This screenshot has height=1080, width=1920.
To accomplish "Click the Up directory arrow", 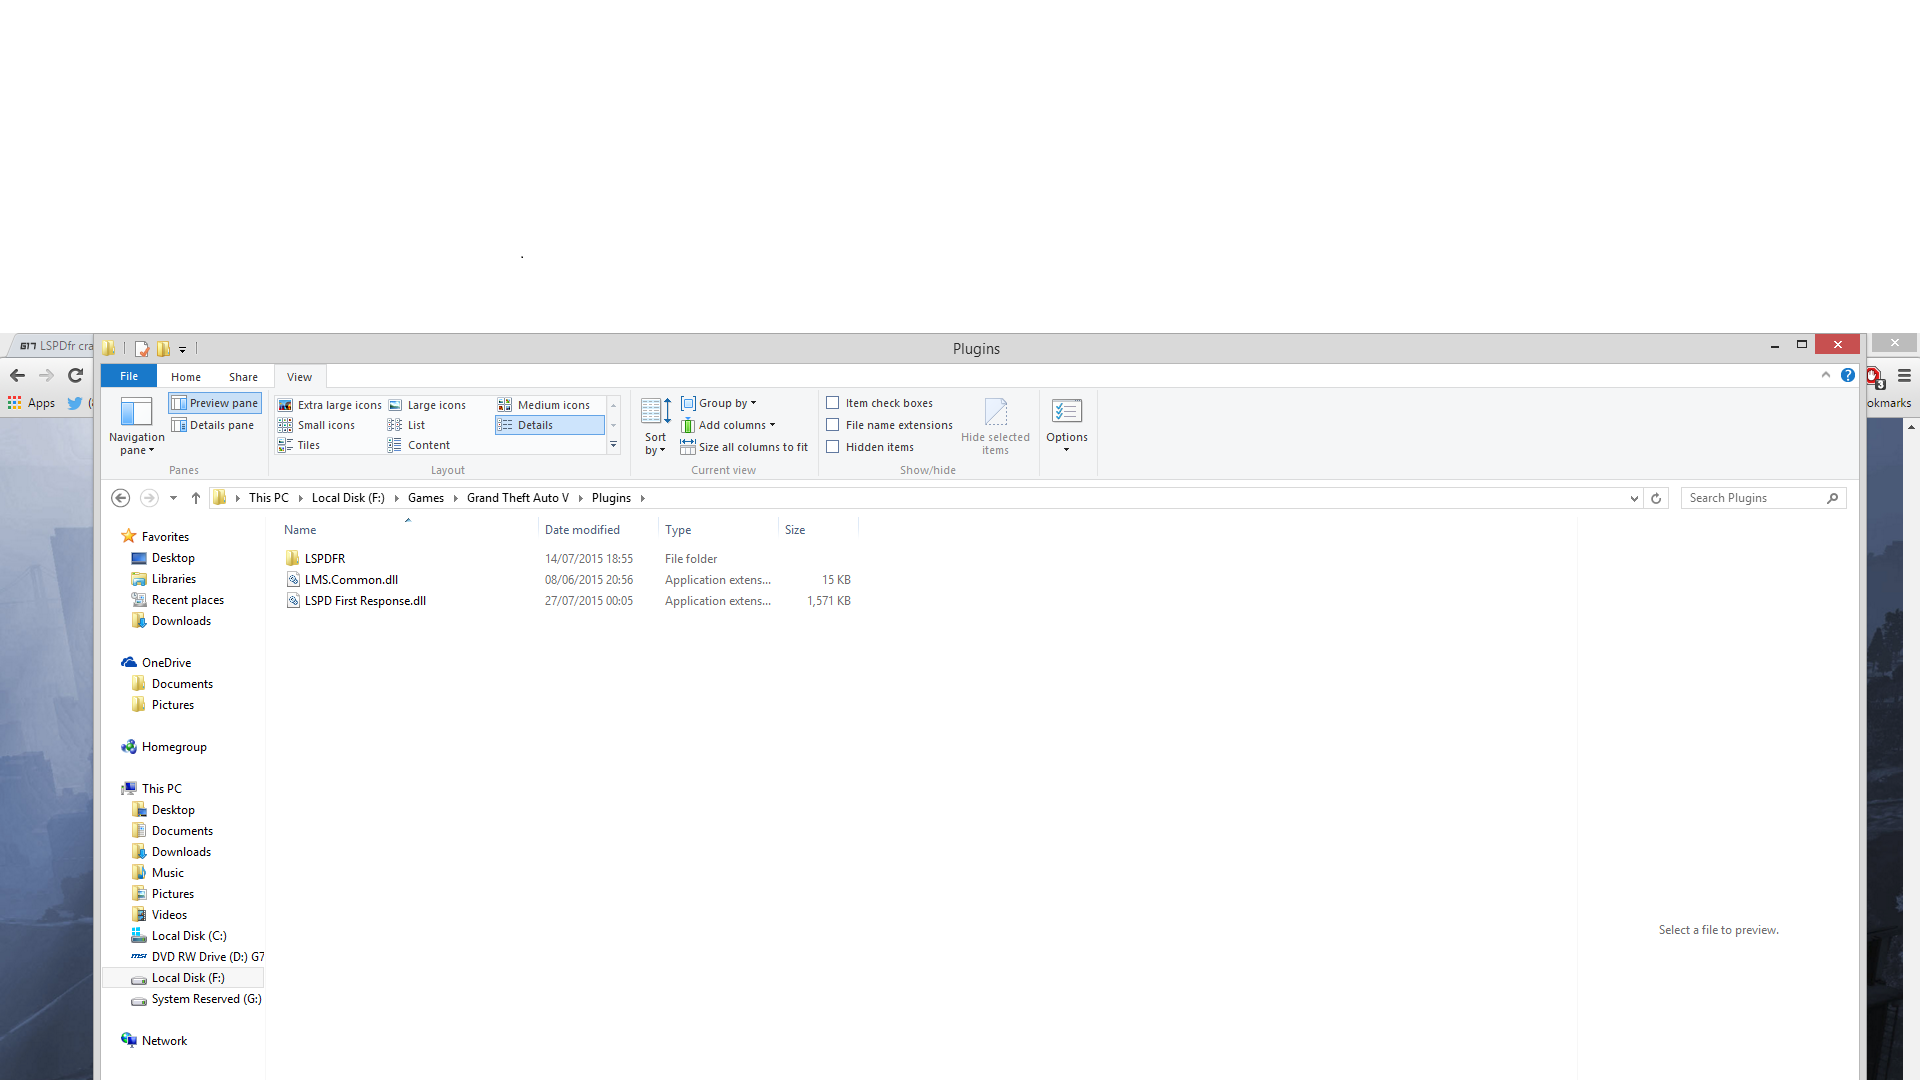I will click(x=196, y=498).
